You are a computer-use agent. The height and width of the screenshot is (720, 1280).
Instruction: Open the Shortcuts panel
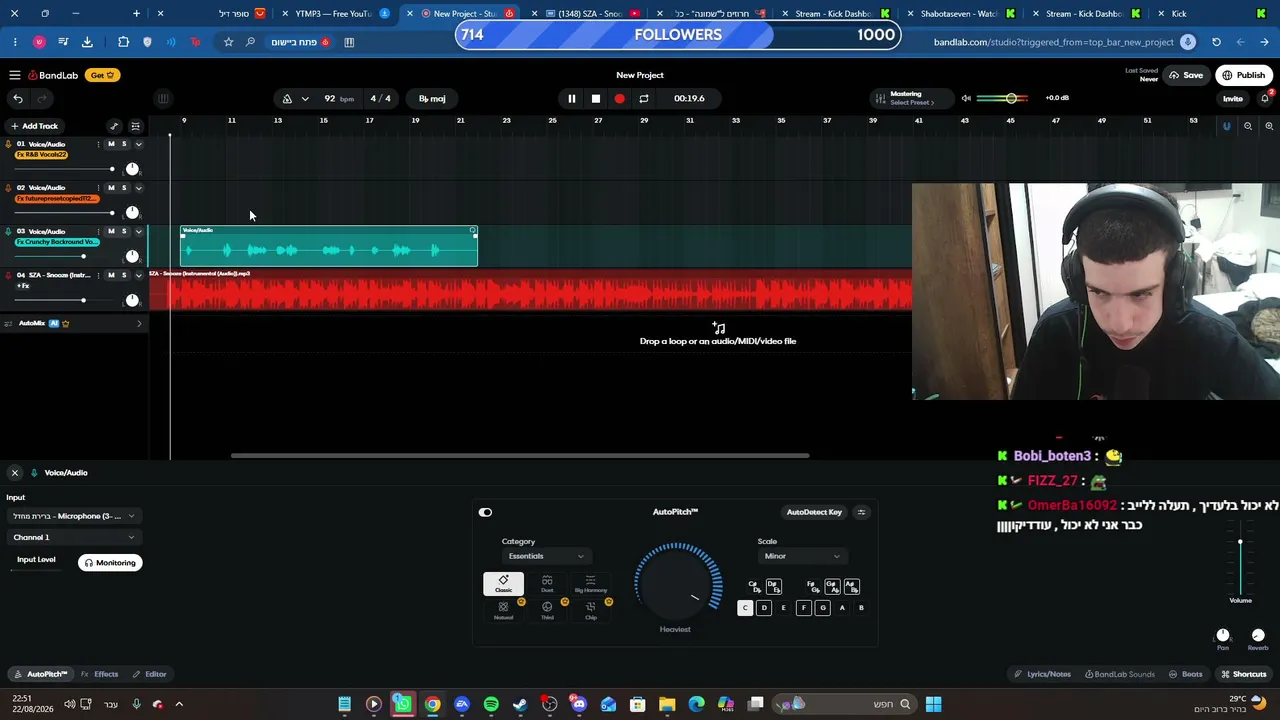[1244, 674]
